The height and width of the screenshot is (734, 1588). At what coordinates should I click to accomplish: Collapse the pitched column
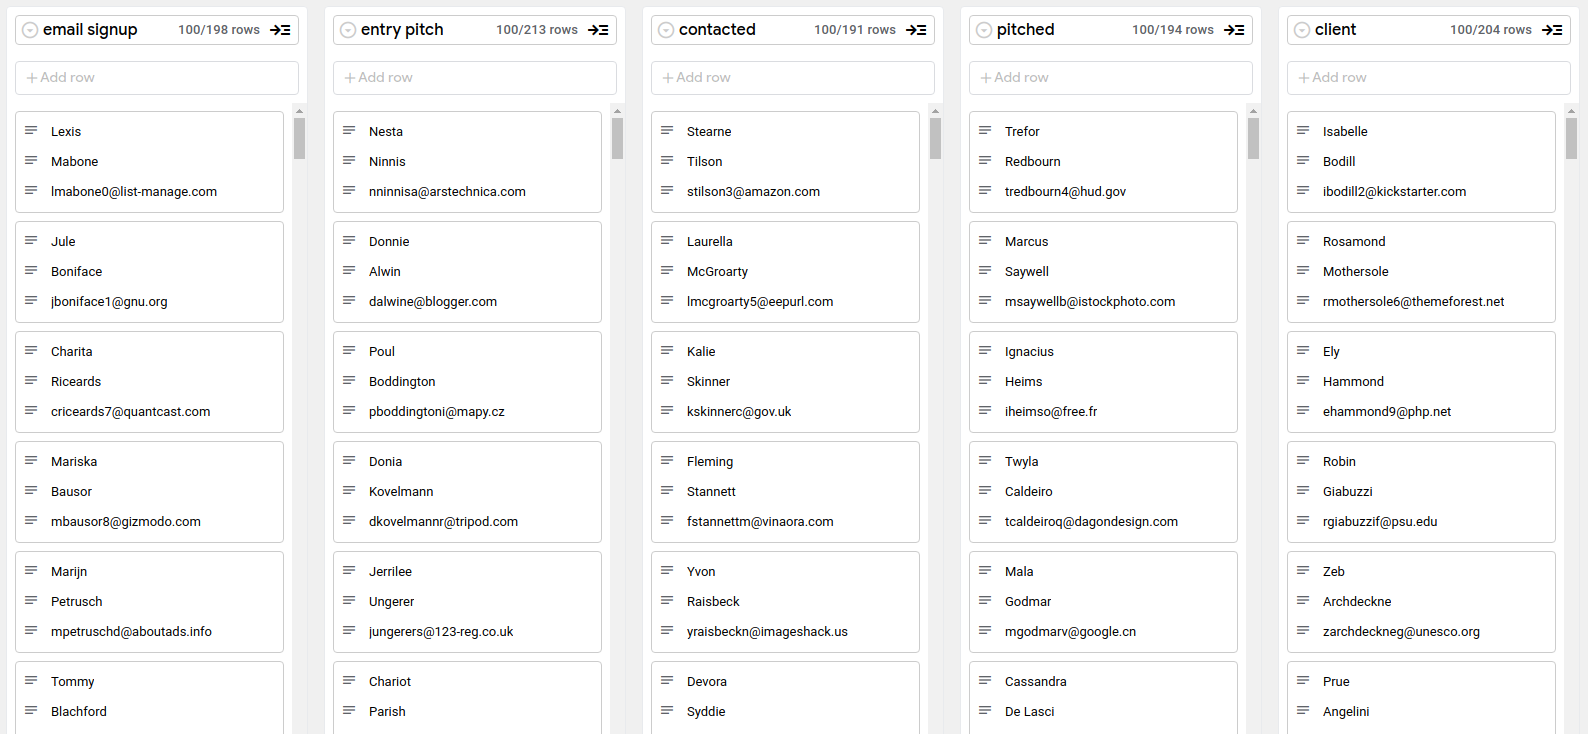coord(1234,30)
